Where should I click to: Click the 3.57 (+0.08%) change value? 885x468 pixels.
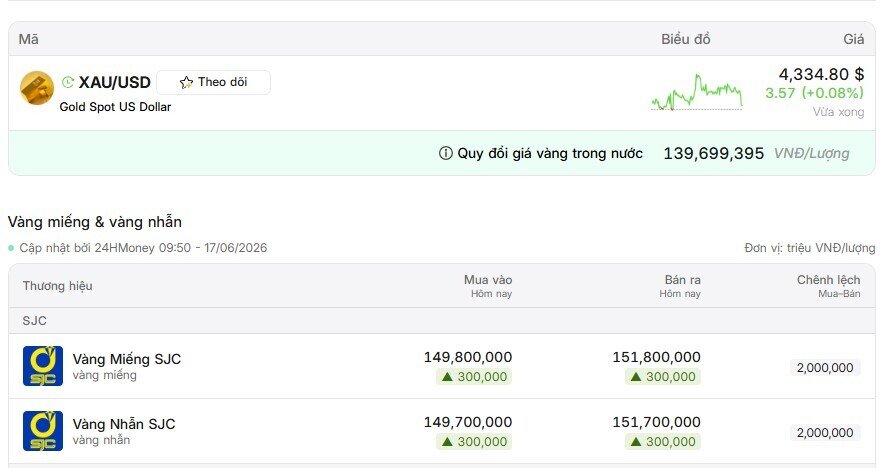[x=814, y=93]
